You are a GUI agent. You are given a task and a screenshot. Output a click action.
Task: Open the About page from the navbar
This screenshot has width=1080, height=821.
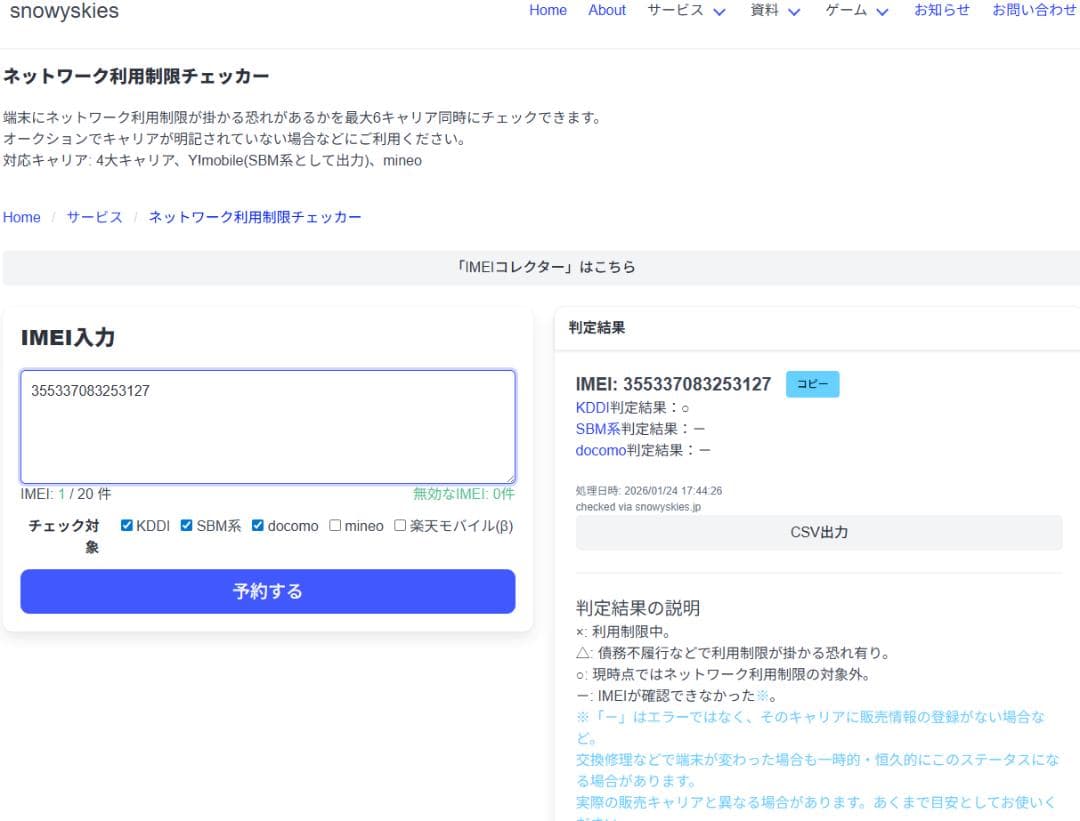tap(607, 11)
